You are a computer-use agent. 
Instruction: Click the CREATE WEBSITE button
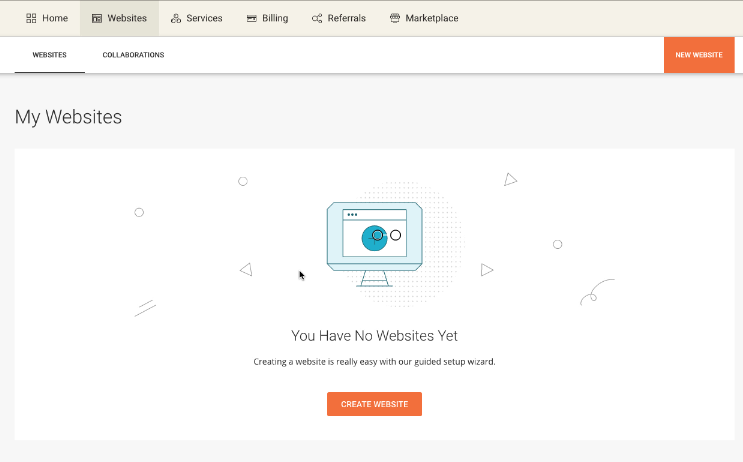(x=374, y=404)
